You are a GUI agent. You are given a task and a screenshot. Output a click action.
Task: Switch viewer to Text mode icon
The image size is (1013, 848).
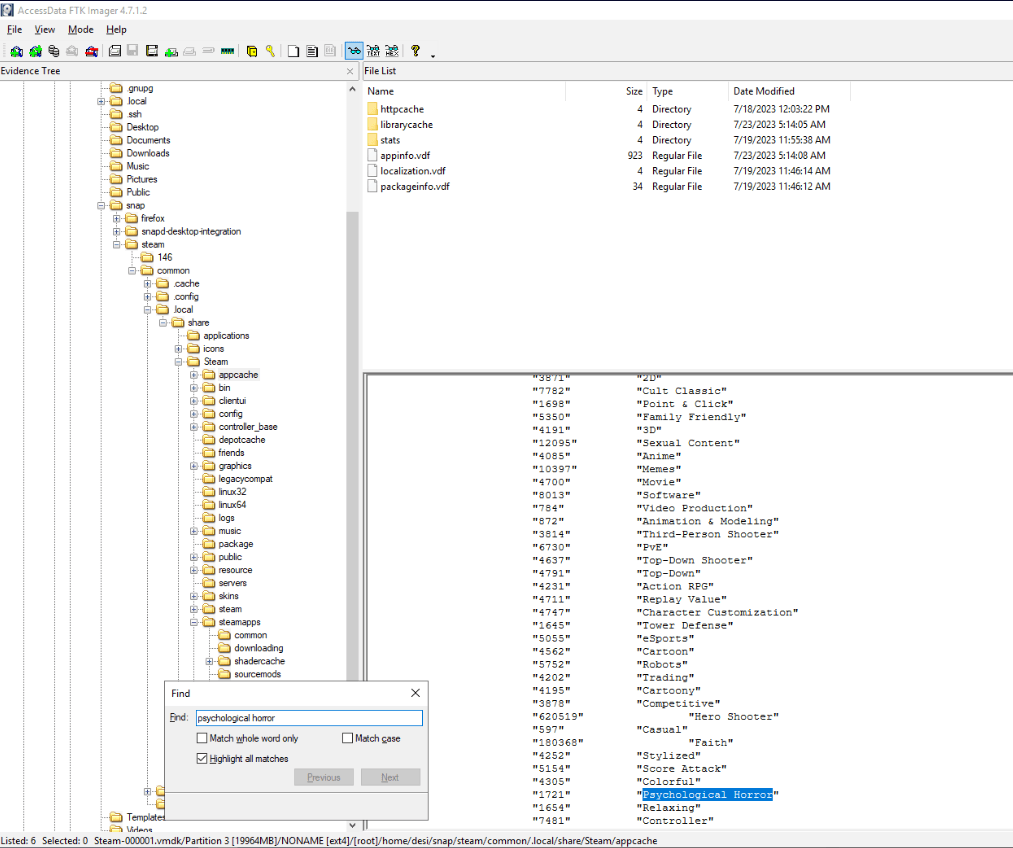click(373, 51)
